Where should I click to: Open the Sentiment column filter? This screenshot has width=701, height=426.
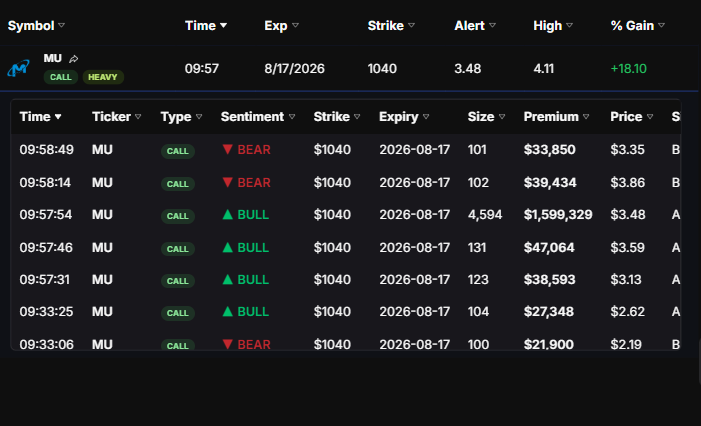(292, 117)
